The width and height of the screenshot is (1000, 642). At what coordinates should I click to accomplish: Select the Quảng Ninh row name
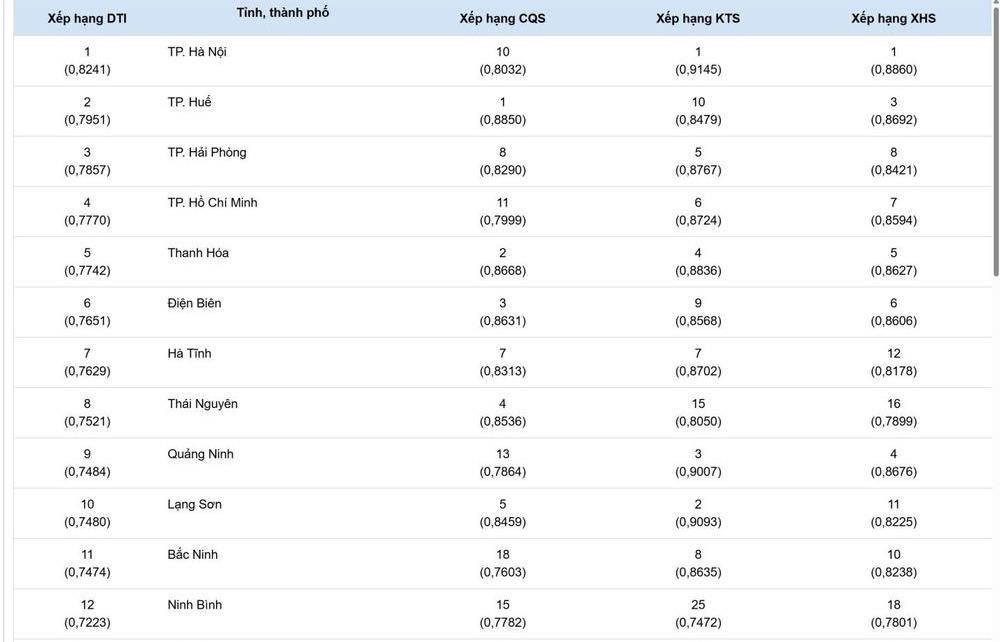201,454
